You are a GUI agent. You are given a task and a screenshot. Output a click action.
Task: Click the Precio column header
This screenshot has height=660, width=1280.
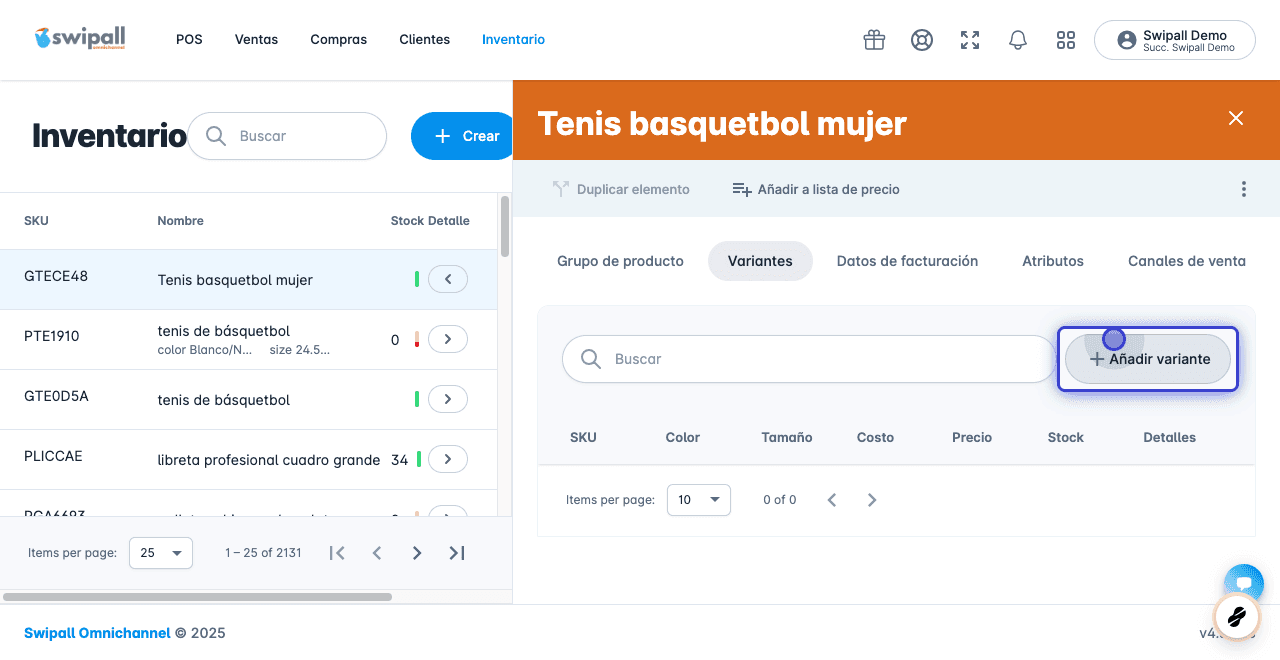tap(972, 437)
